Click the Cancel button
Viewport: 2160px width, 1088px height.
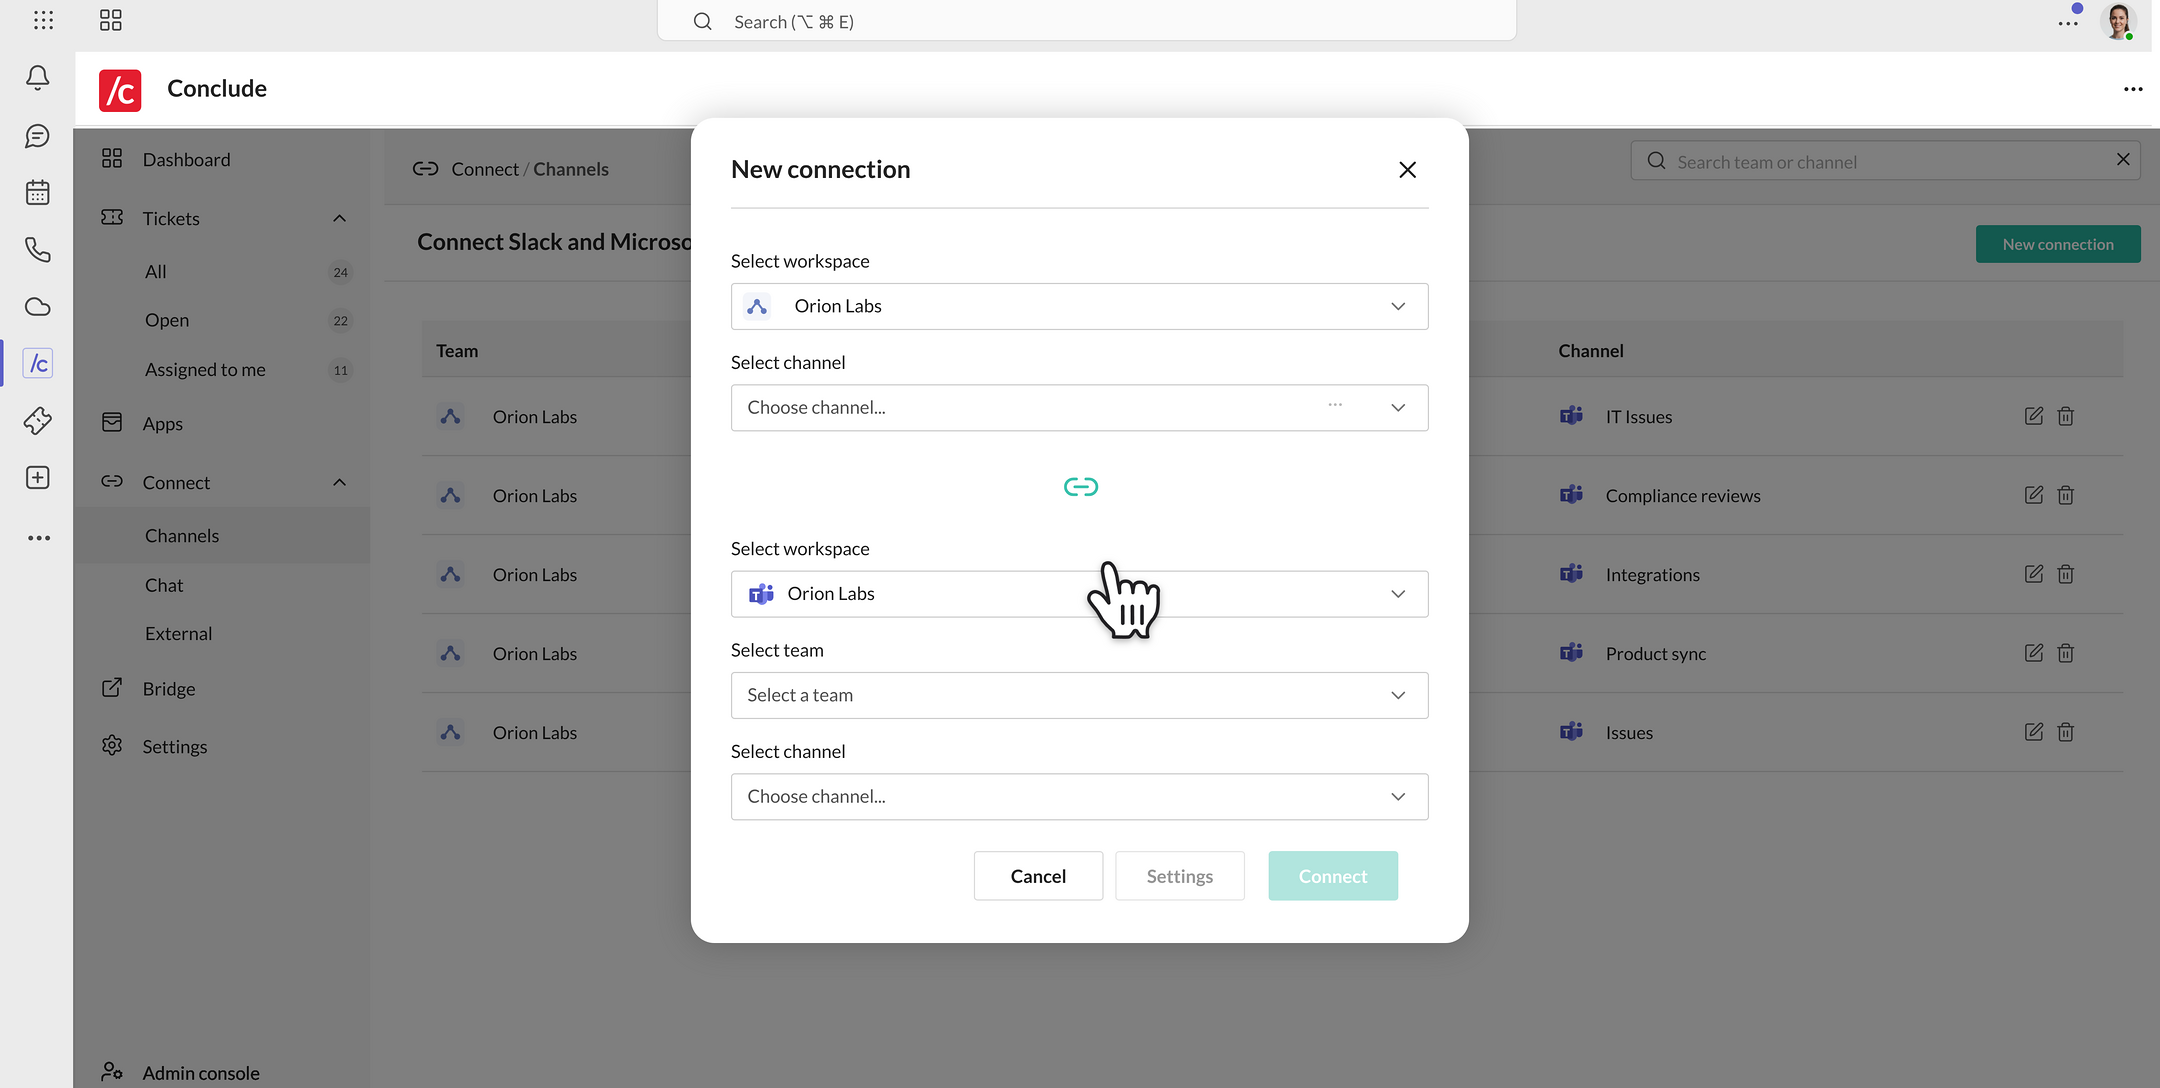1038,876
